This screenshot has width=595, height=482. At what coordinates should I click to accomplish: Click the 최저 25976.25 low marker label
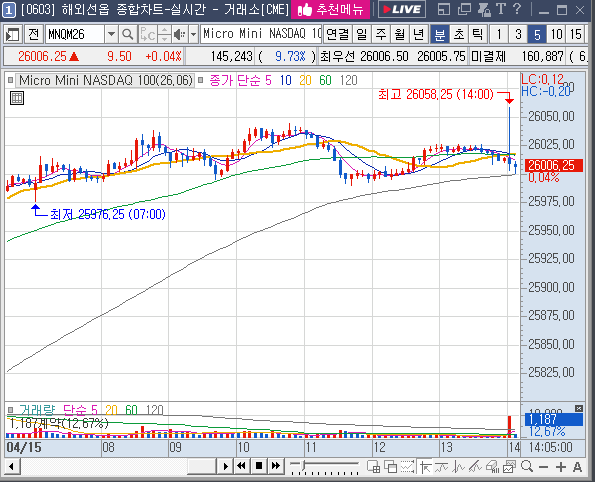click(108, 214)
